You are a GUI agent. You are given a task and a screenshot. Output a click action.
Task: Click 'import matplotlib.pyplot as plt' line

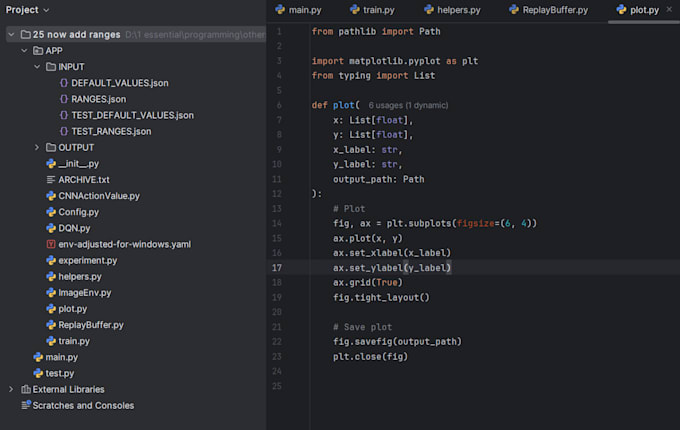coord(395,61)
